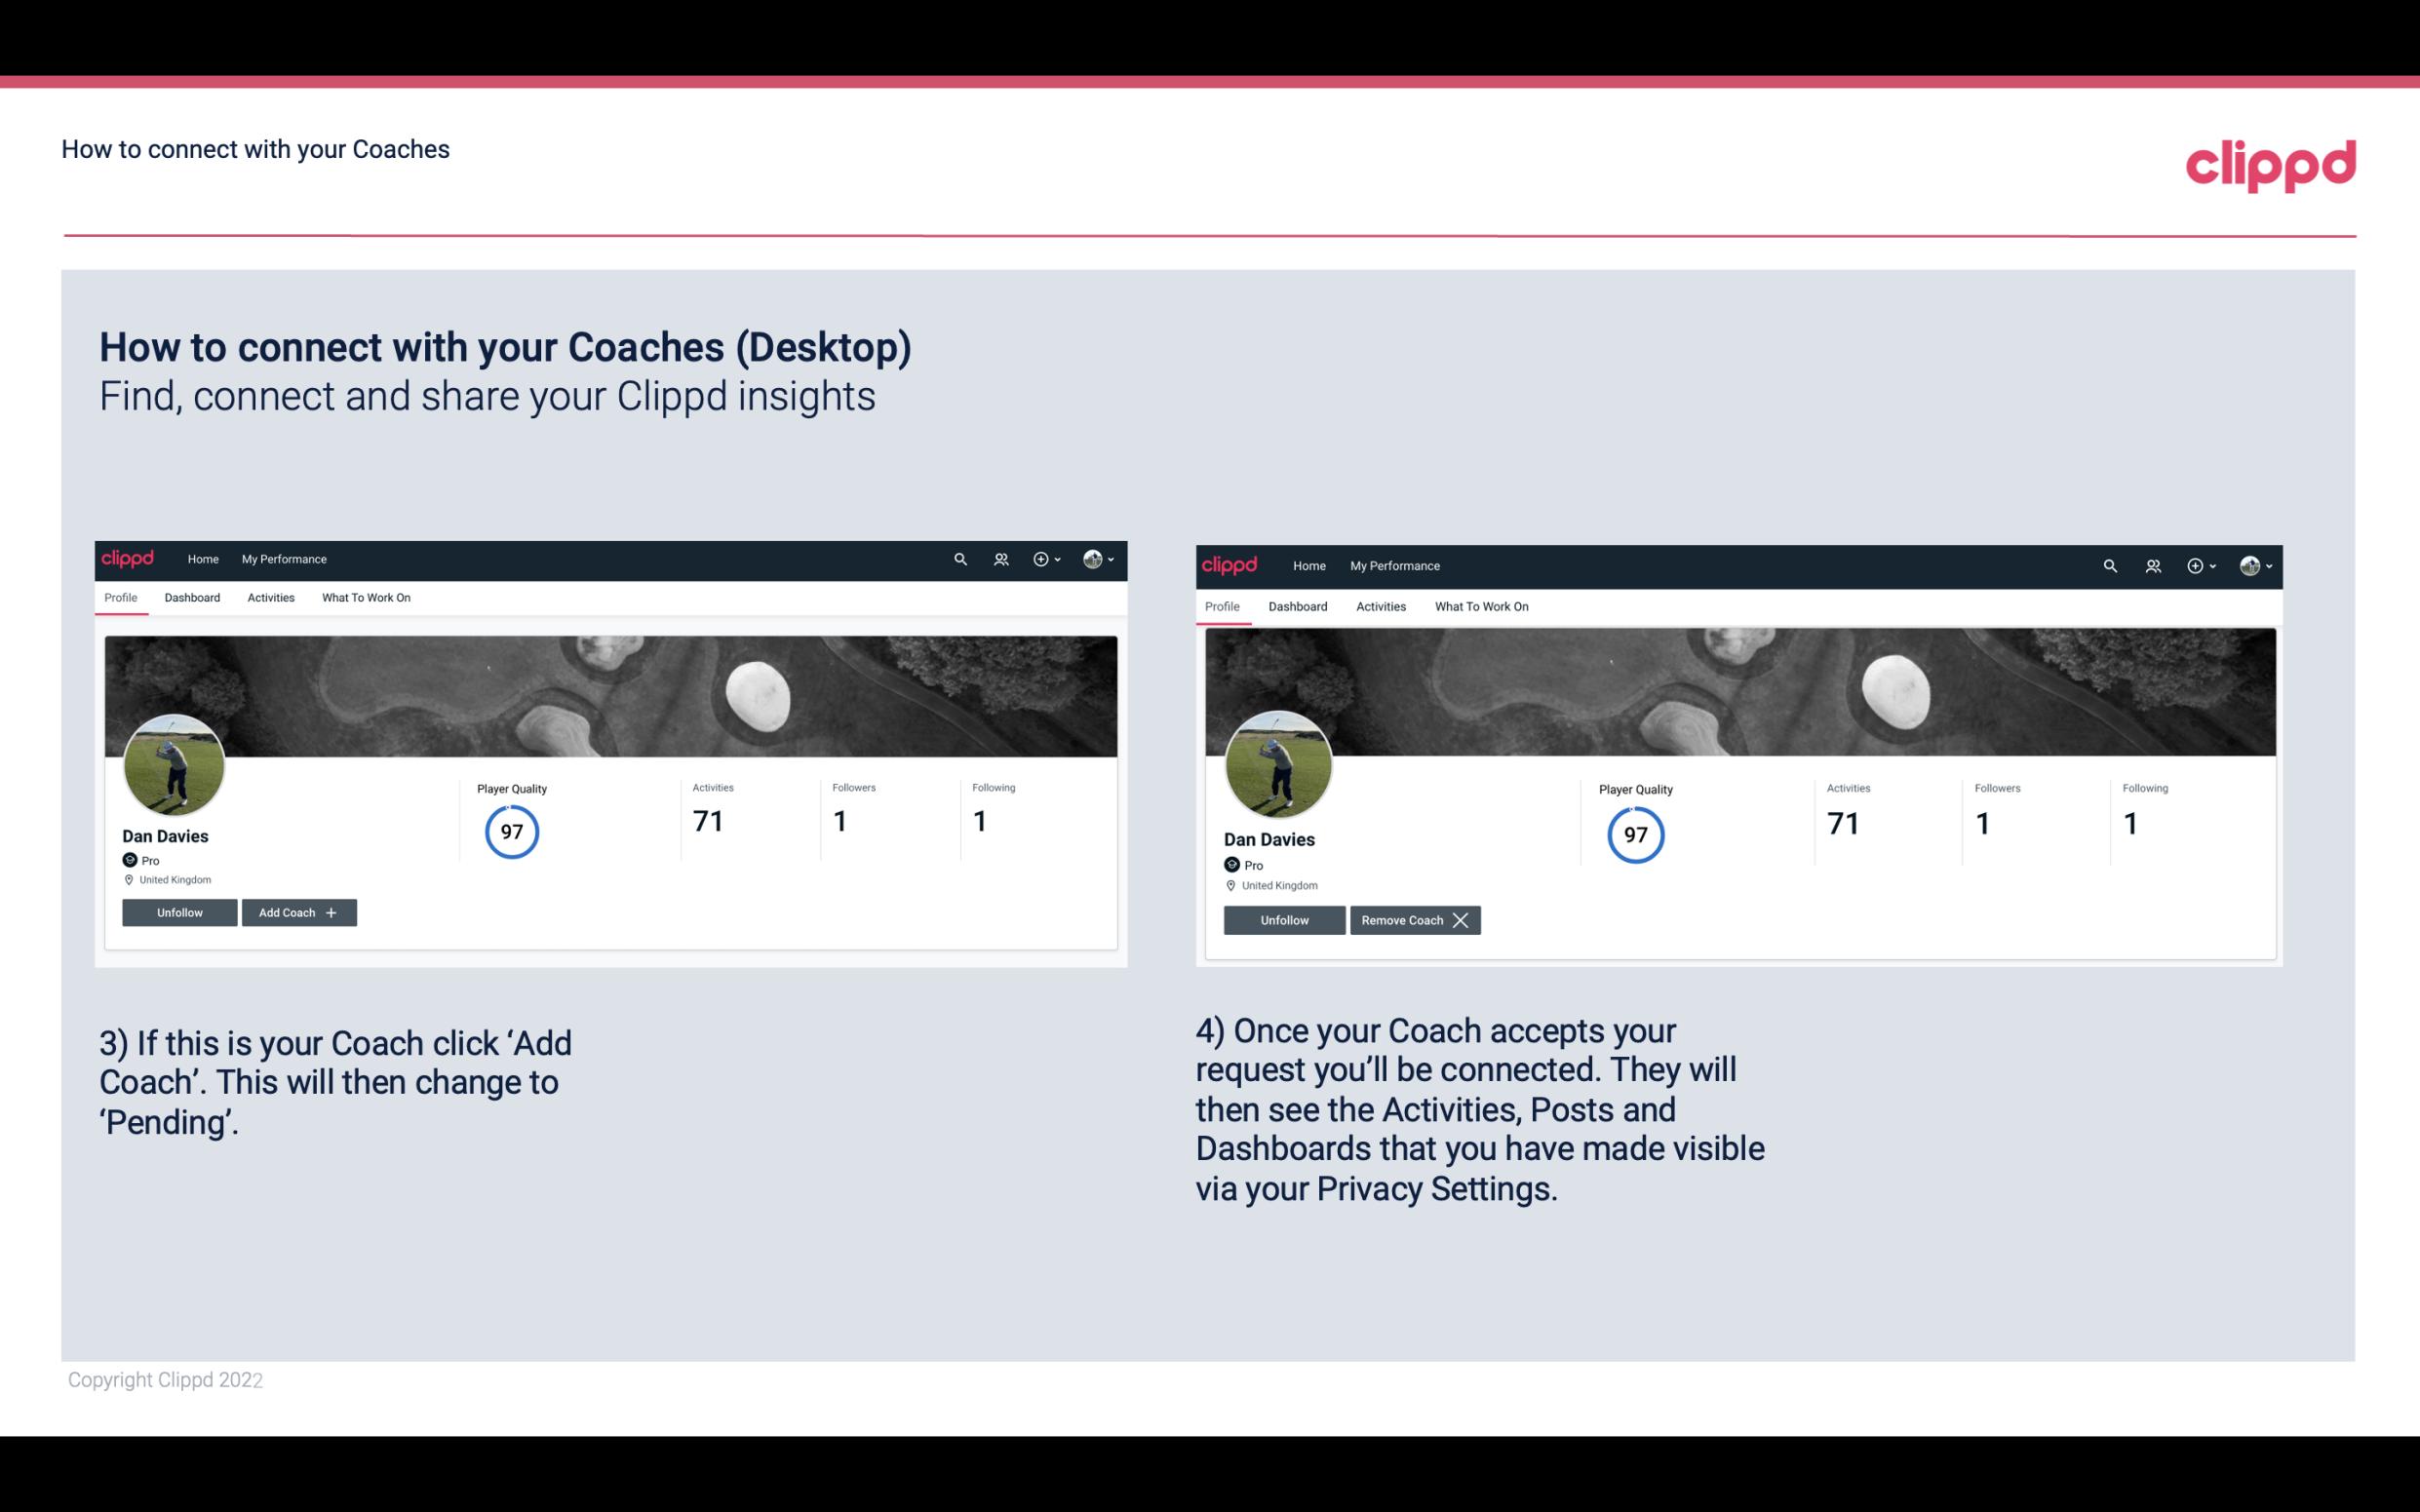Click the 'Add Coach' button on profile

(298, 911)
